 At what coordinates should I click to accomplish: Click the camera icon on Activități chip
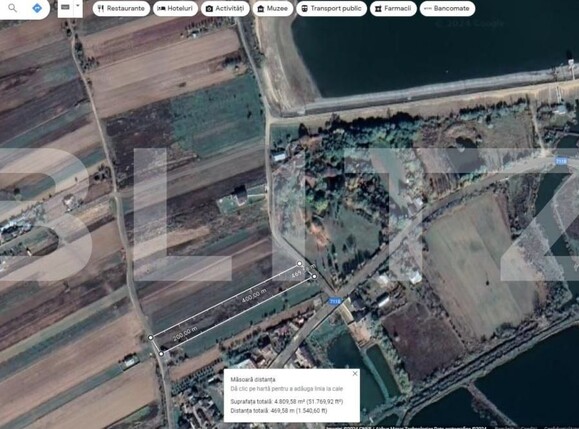(209, 8)
